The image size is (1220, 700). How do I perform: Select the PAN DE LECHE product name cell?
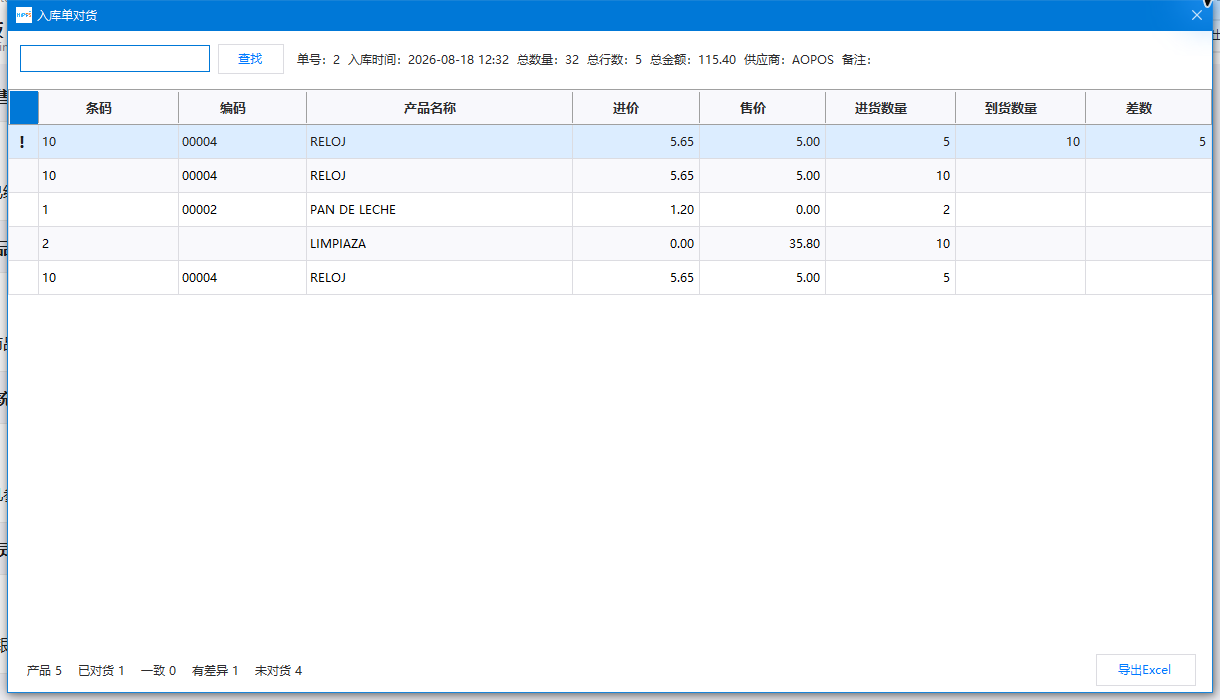tap(439, 210)
